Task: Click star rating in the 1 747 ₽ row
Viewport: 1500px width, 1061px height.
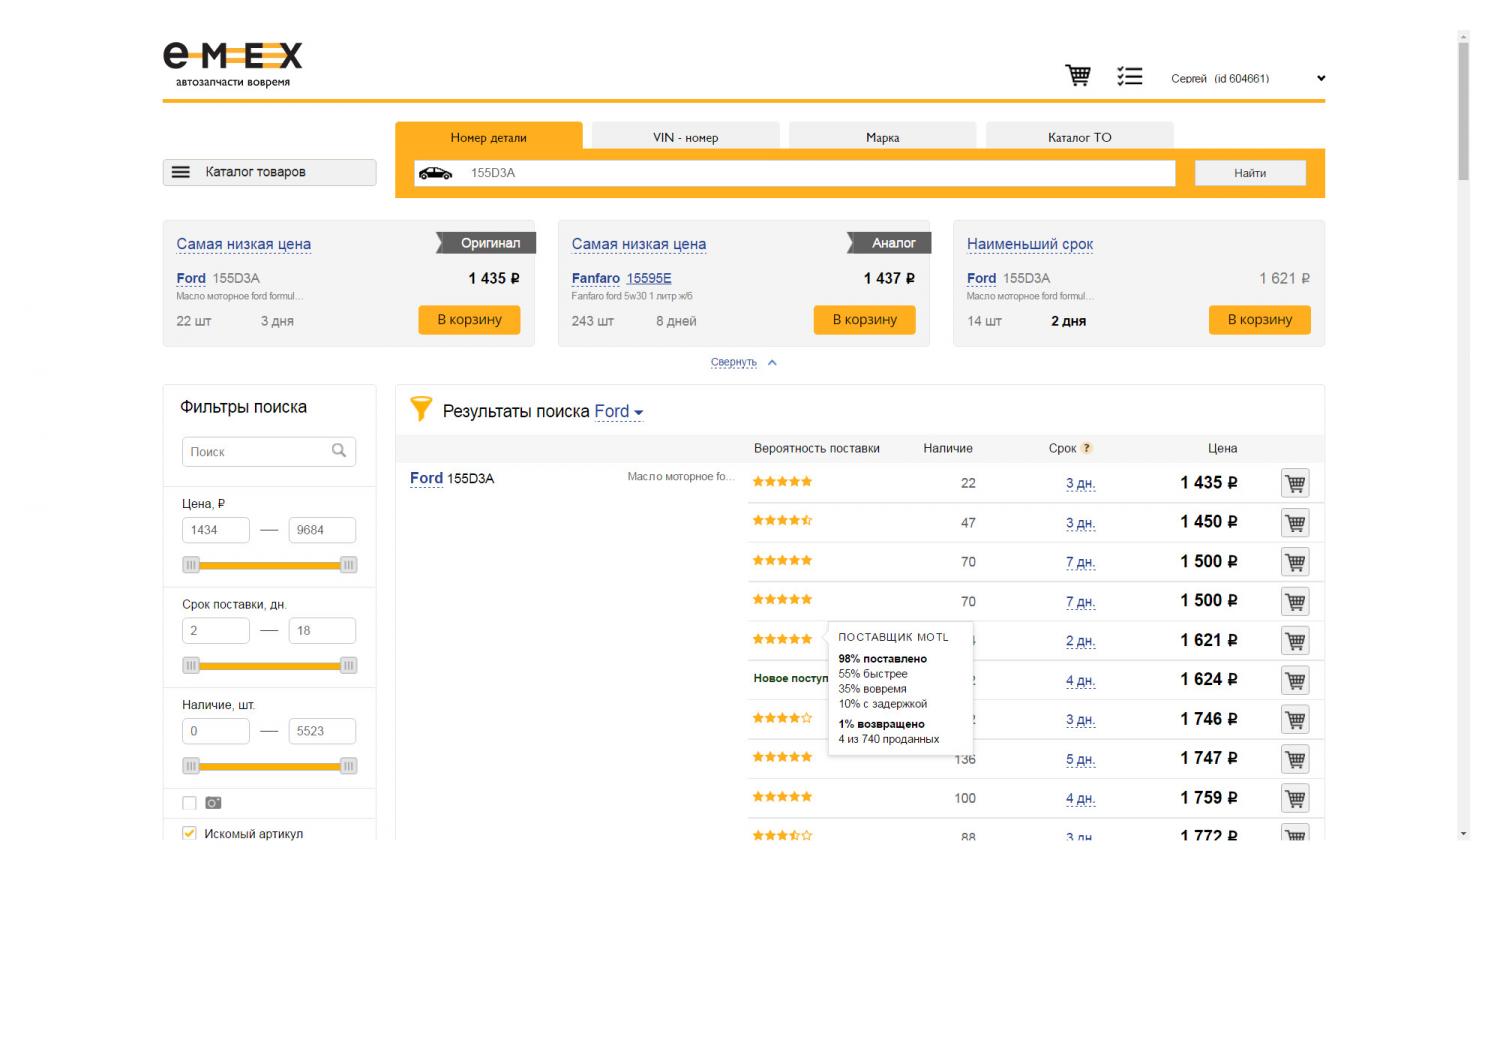Action: point(782,757)
